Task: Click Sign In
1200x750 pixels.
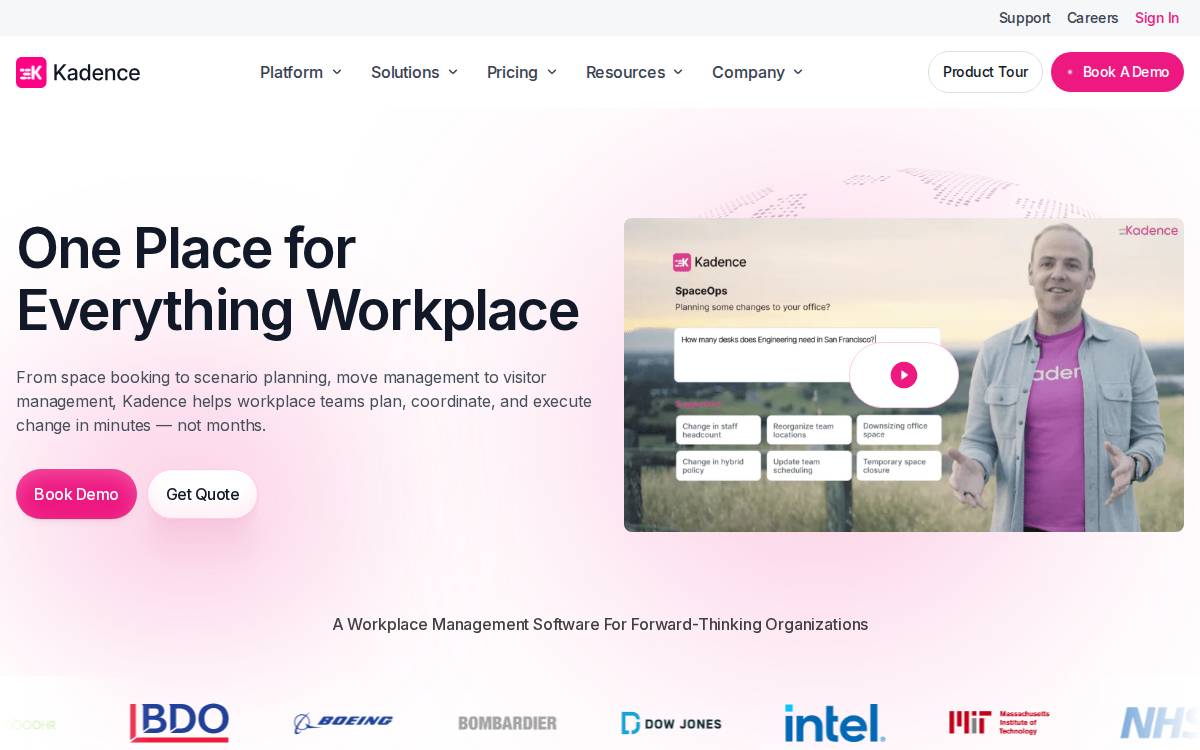Action: pyautogui.click(x=1157, y=18)
